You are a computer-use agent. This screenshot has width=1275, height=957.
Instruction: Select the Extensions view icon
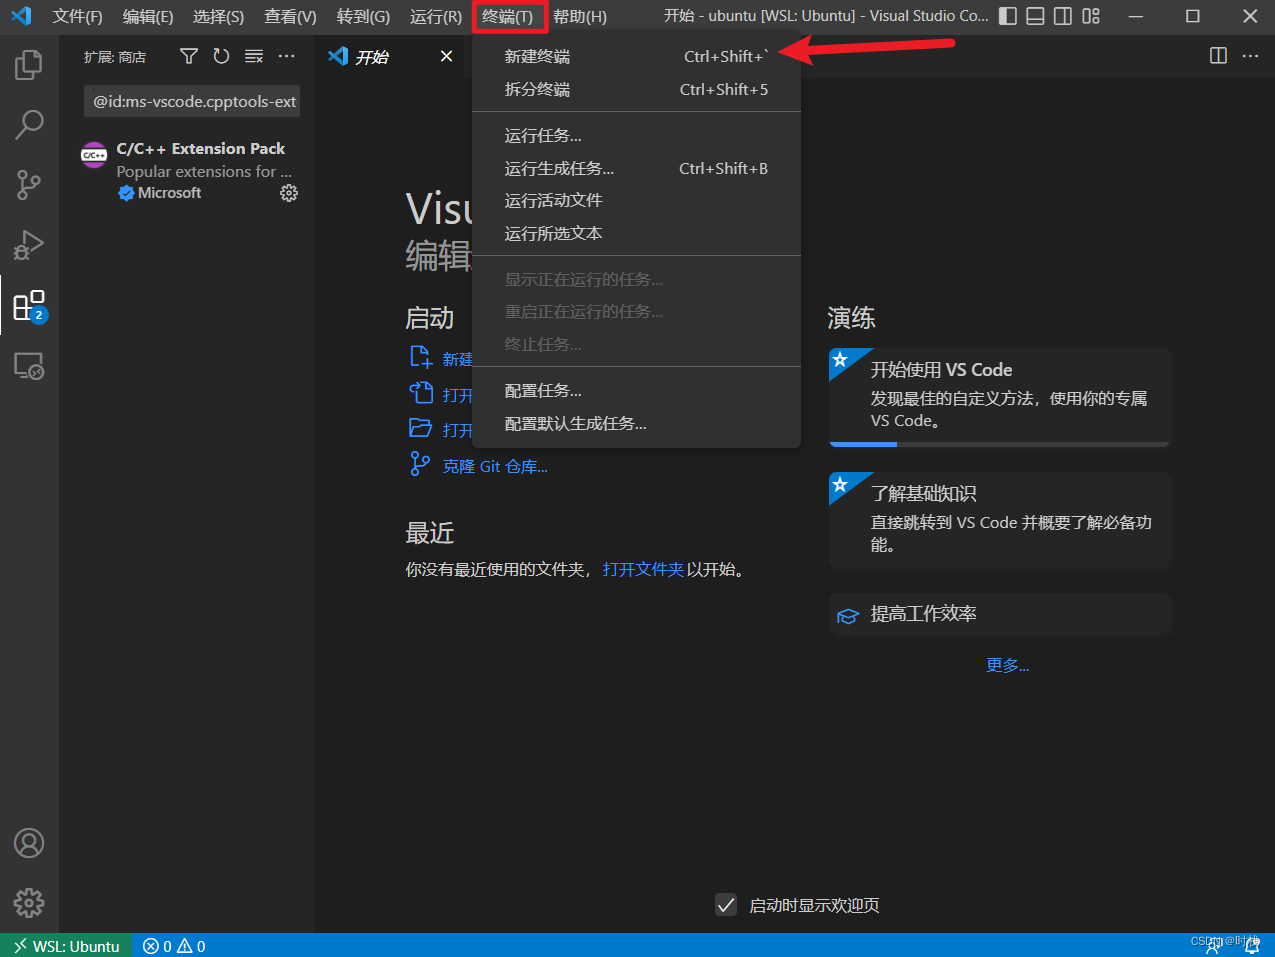29,305
